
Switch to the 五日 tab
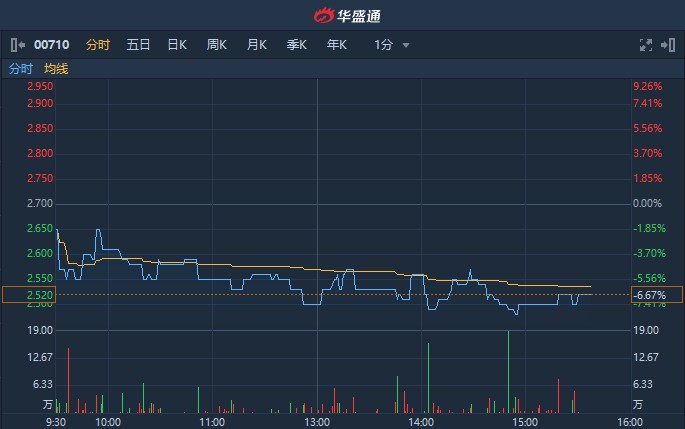tap(138, 45)
